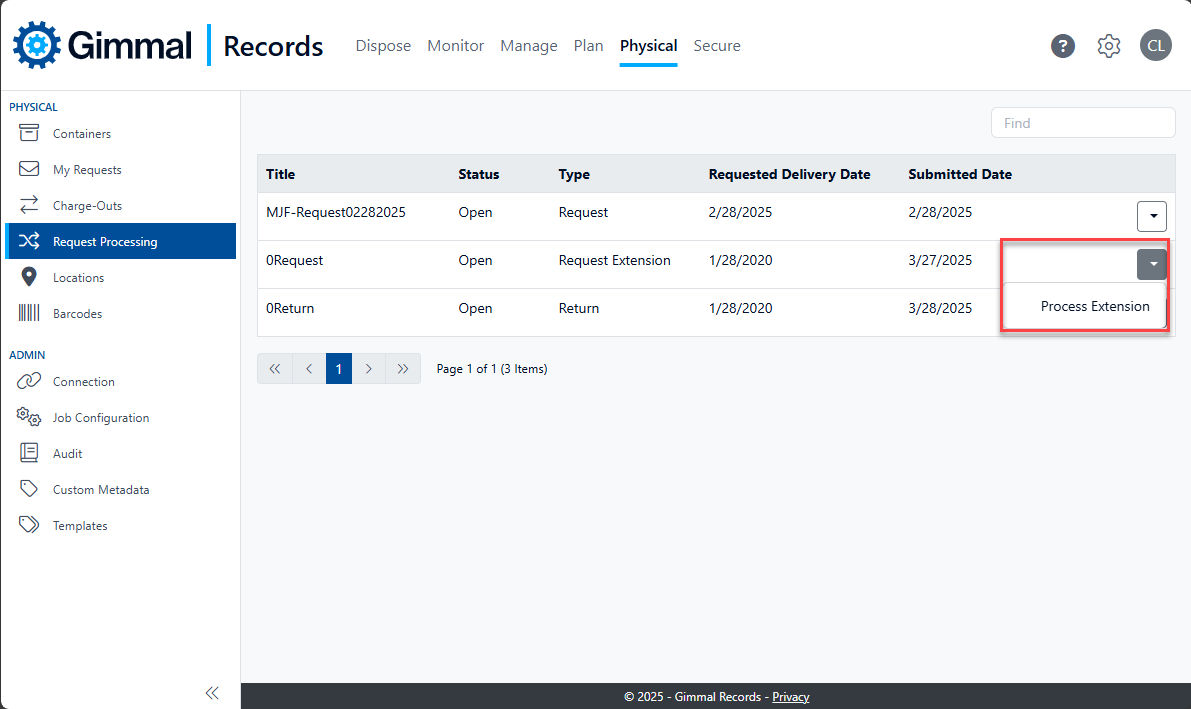Choose Process Extension from the menu
This screenshot has width=1191, height=709.
point(1095,306)
